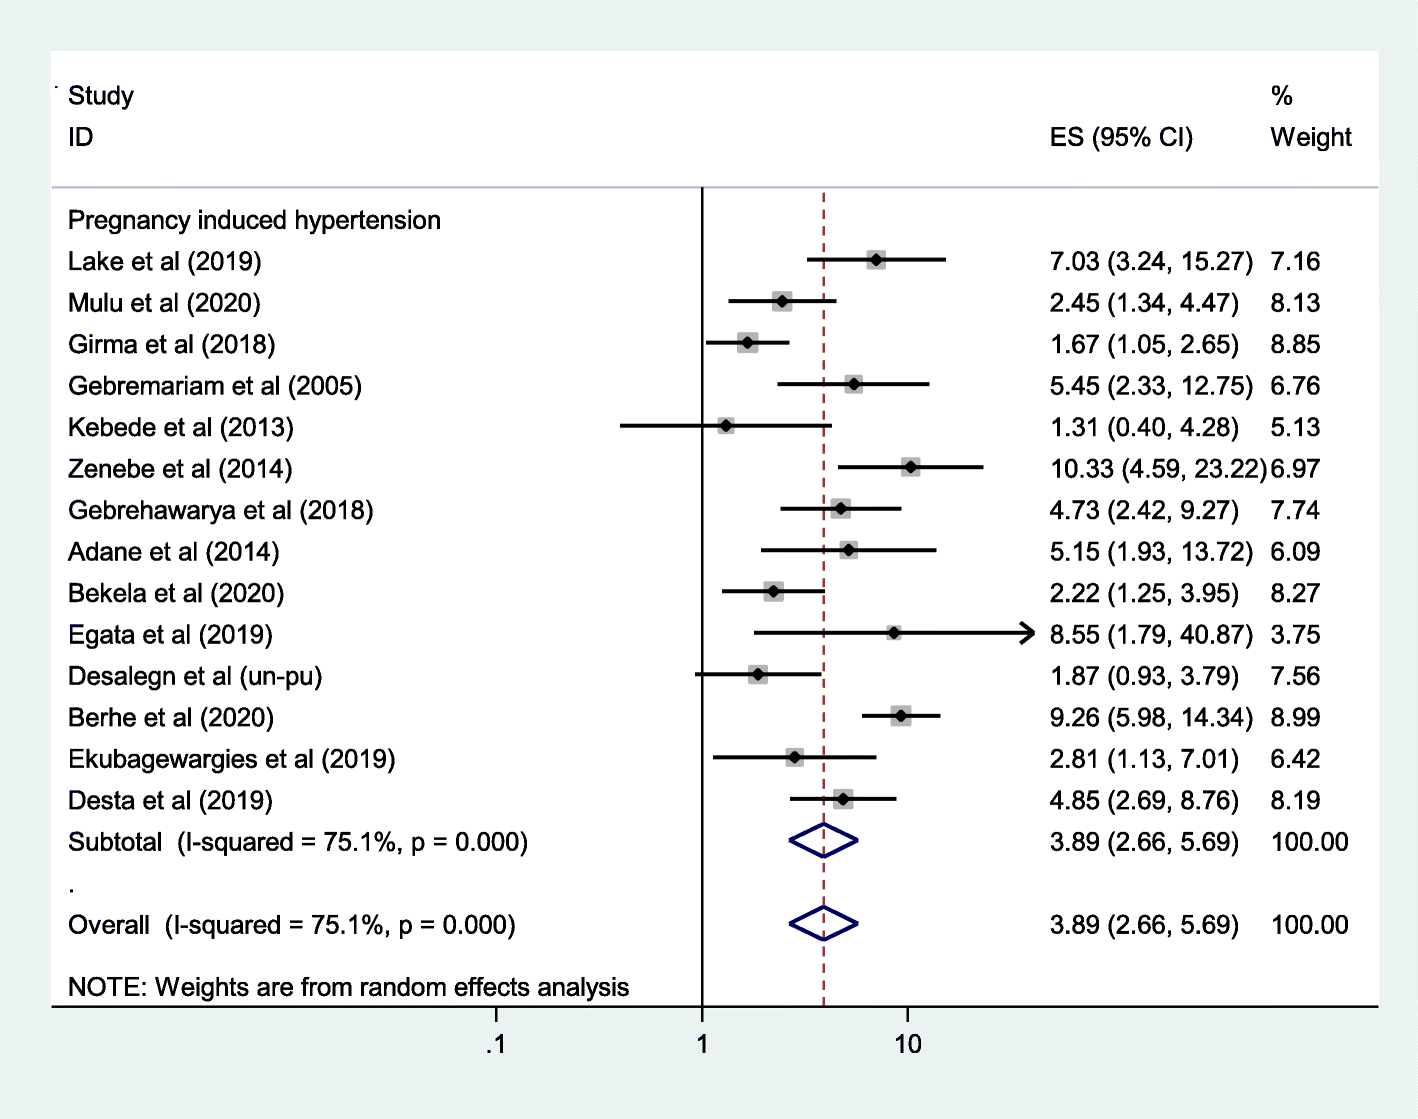Select the weight value 8.13
Image resolution: width=1418 pixels, height=1119 pixels.
[x=1295, y=303]
